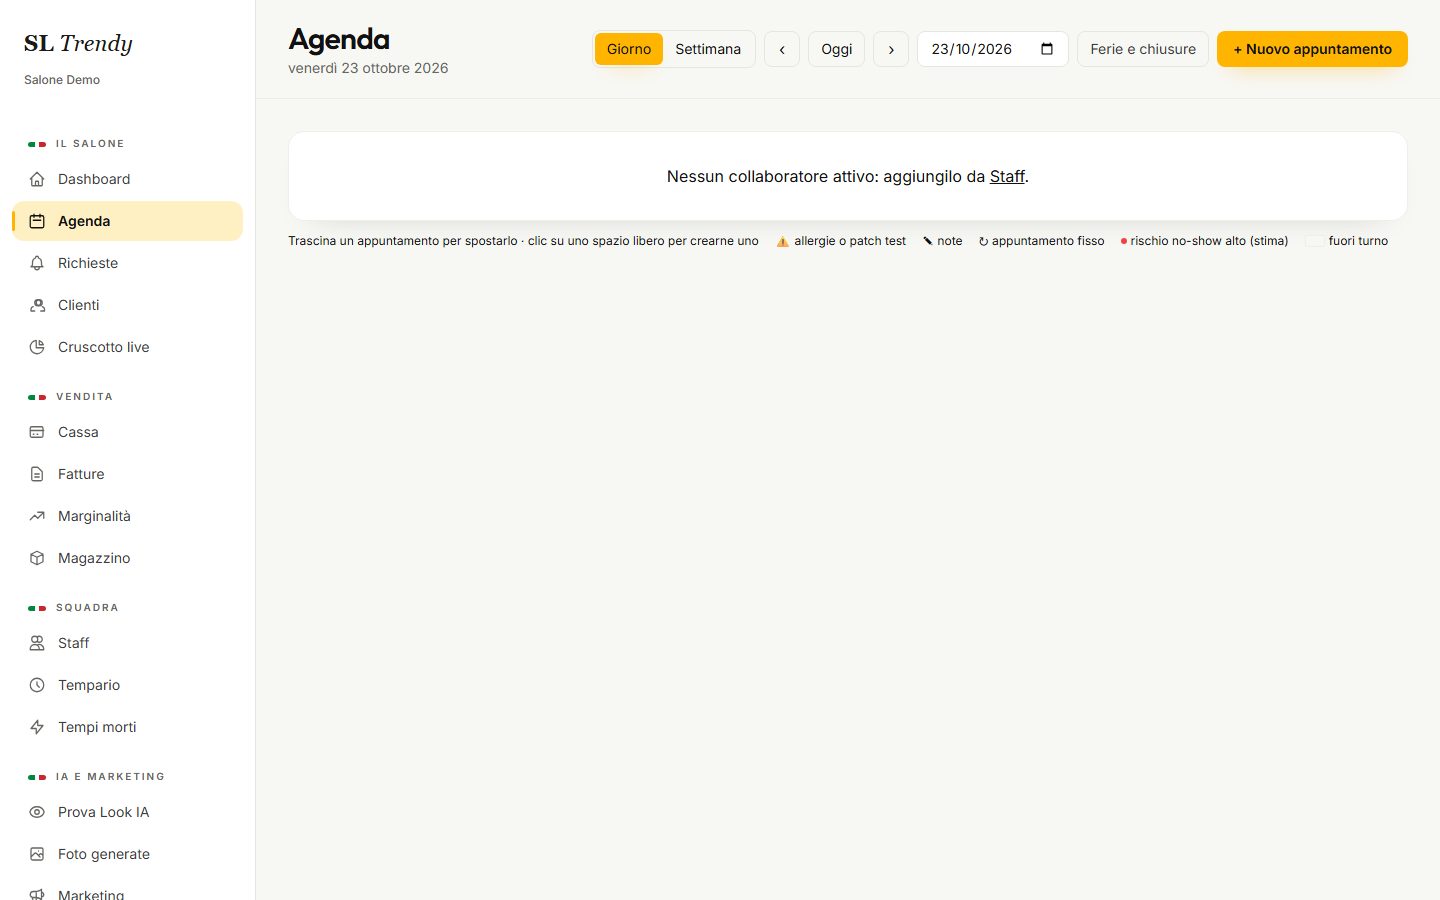
Task: Click the Magazzino box icon
Action: (37, 558)
